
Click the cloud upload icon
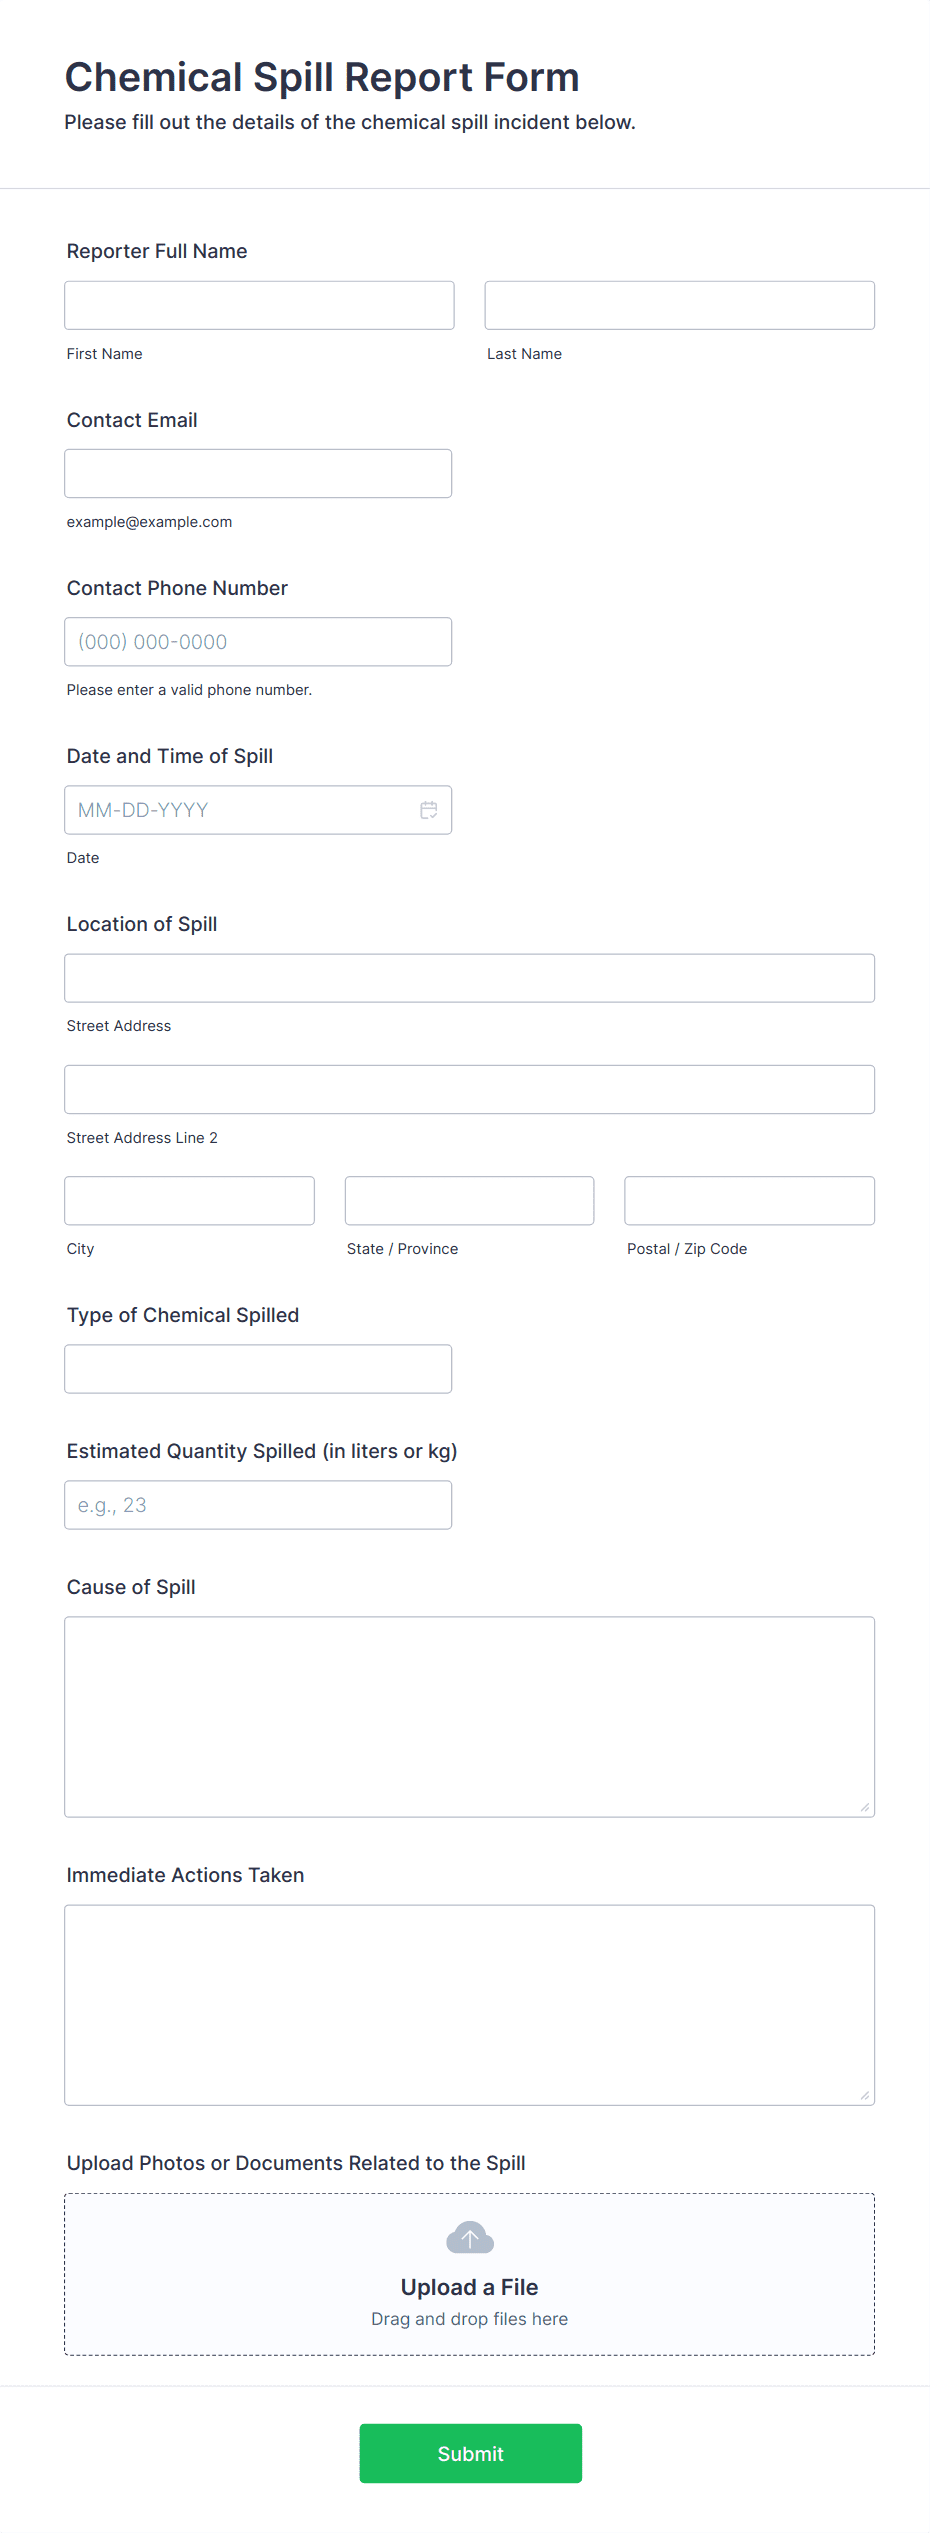click(469, 2238)
